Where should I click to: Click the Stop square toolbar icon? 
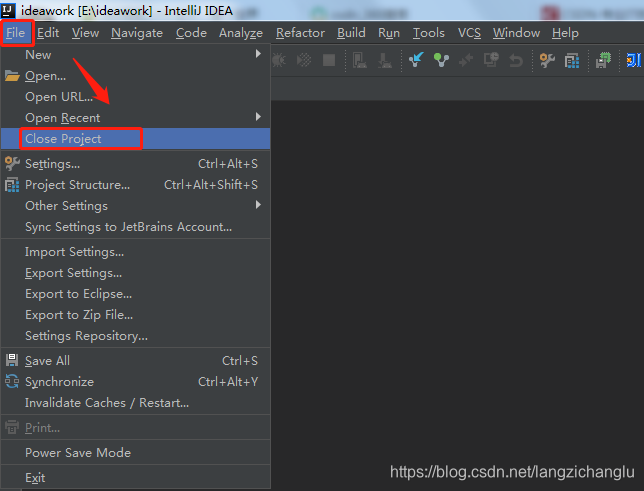click(329, 60)
